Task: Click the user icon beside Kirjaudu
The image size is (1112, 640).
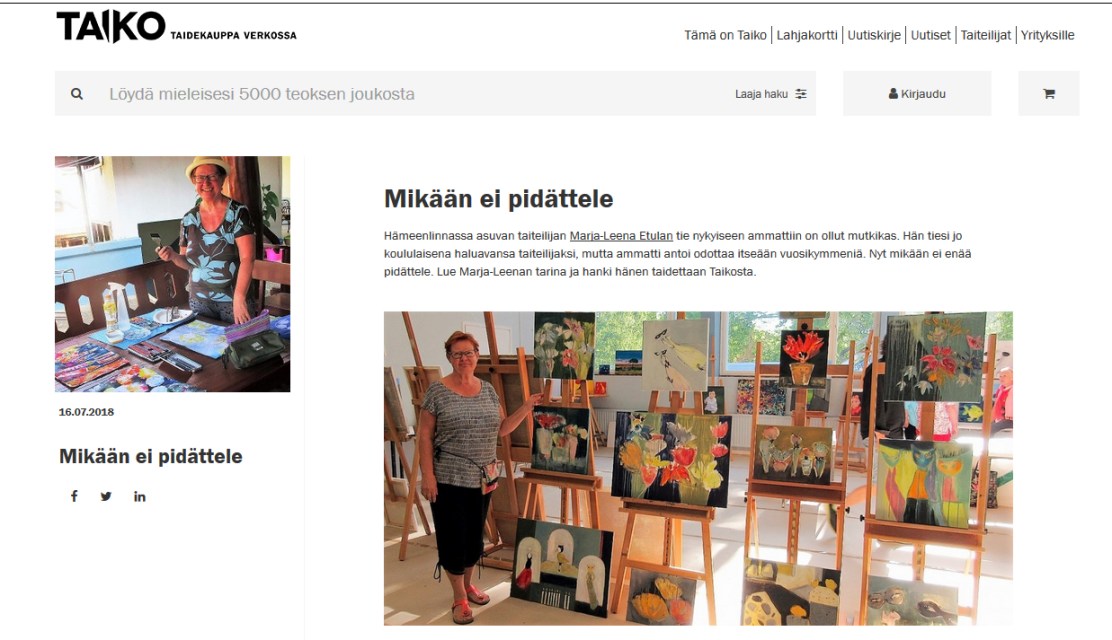Action: pos(893,94)
